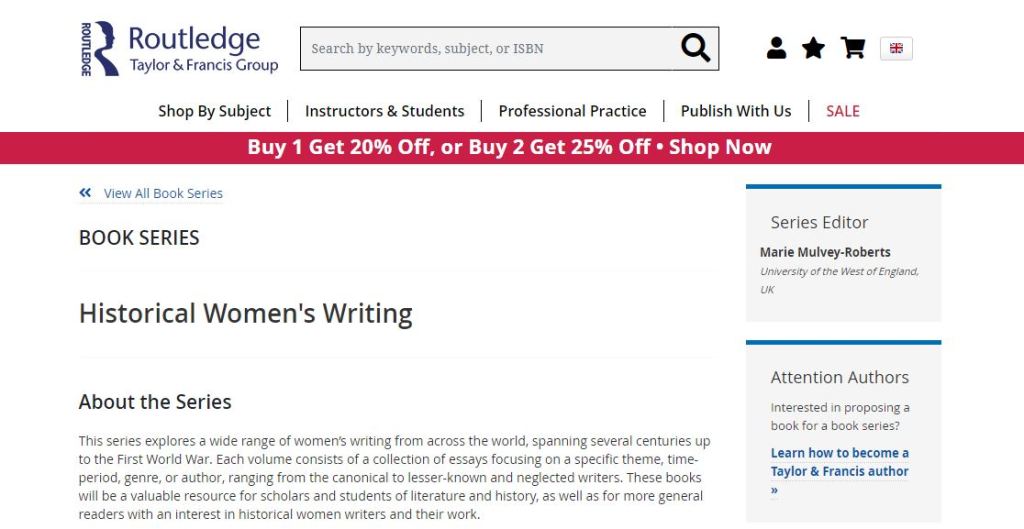Open the SALE menu item
Image resolution: width=1024 pixels, height=529 pixels.
pyautogui.click(x=842, y=111)
